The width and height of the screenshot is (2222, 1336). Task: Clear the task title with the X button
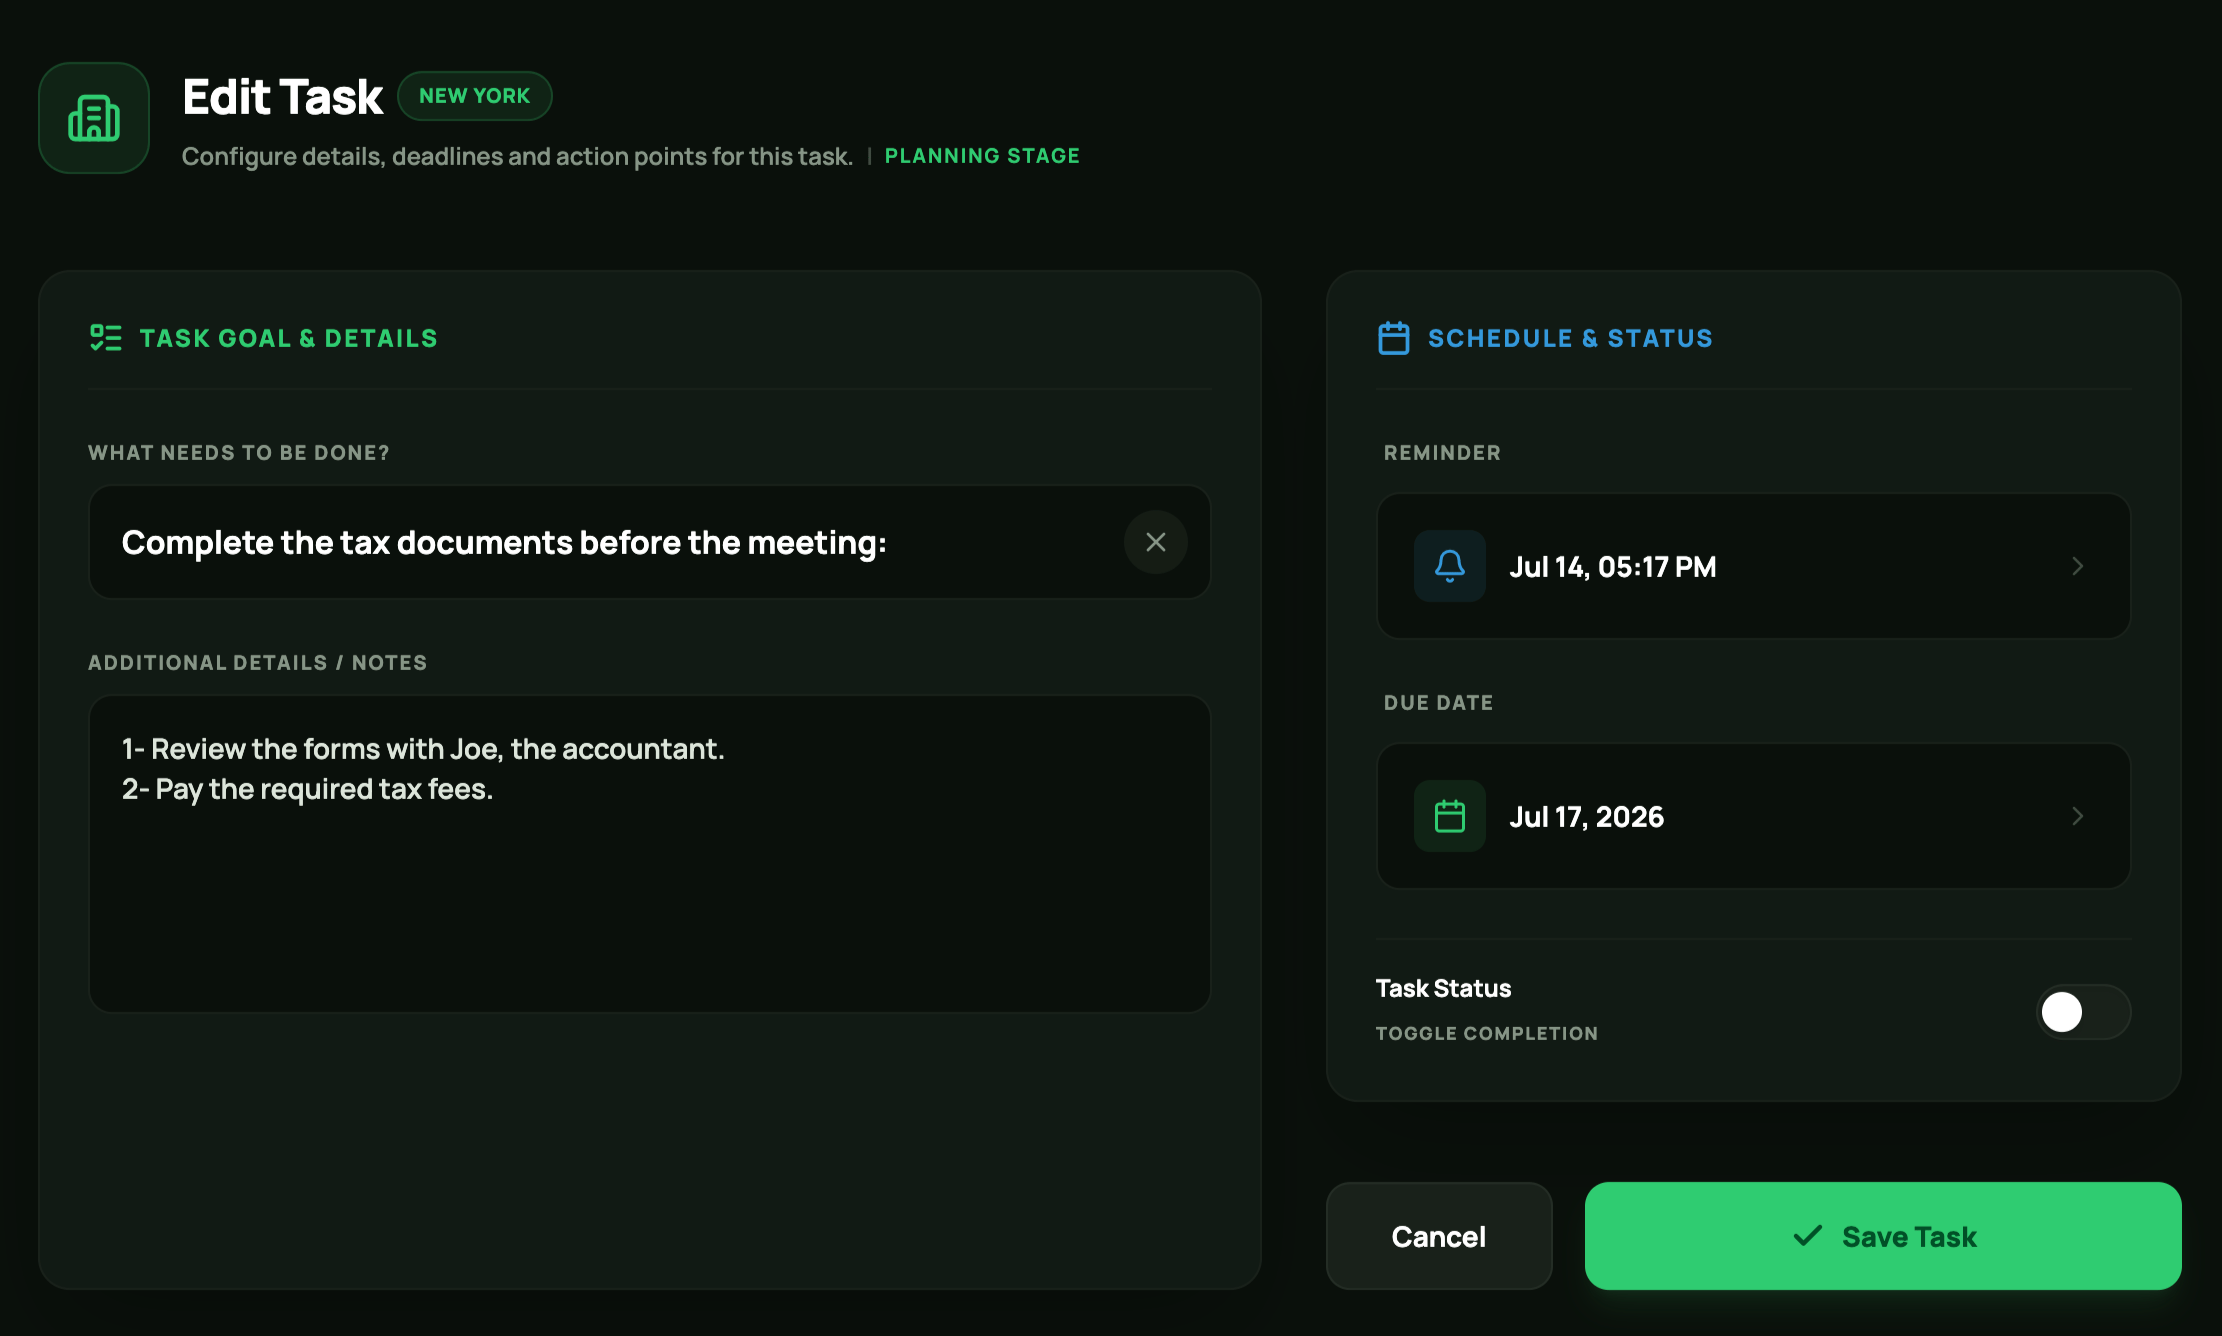point(1155,542)
